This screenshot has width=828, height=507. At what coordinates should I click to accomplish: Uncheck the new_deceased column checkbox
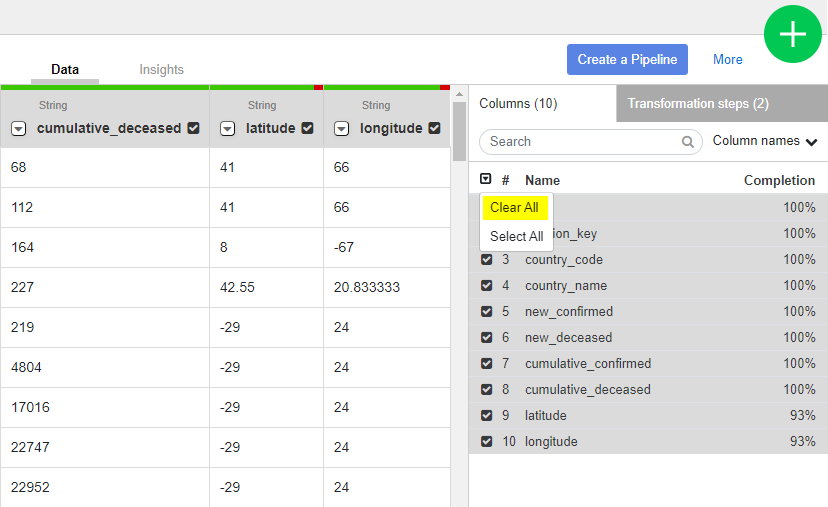[x=487, y=338]
